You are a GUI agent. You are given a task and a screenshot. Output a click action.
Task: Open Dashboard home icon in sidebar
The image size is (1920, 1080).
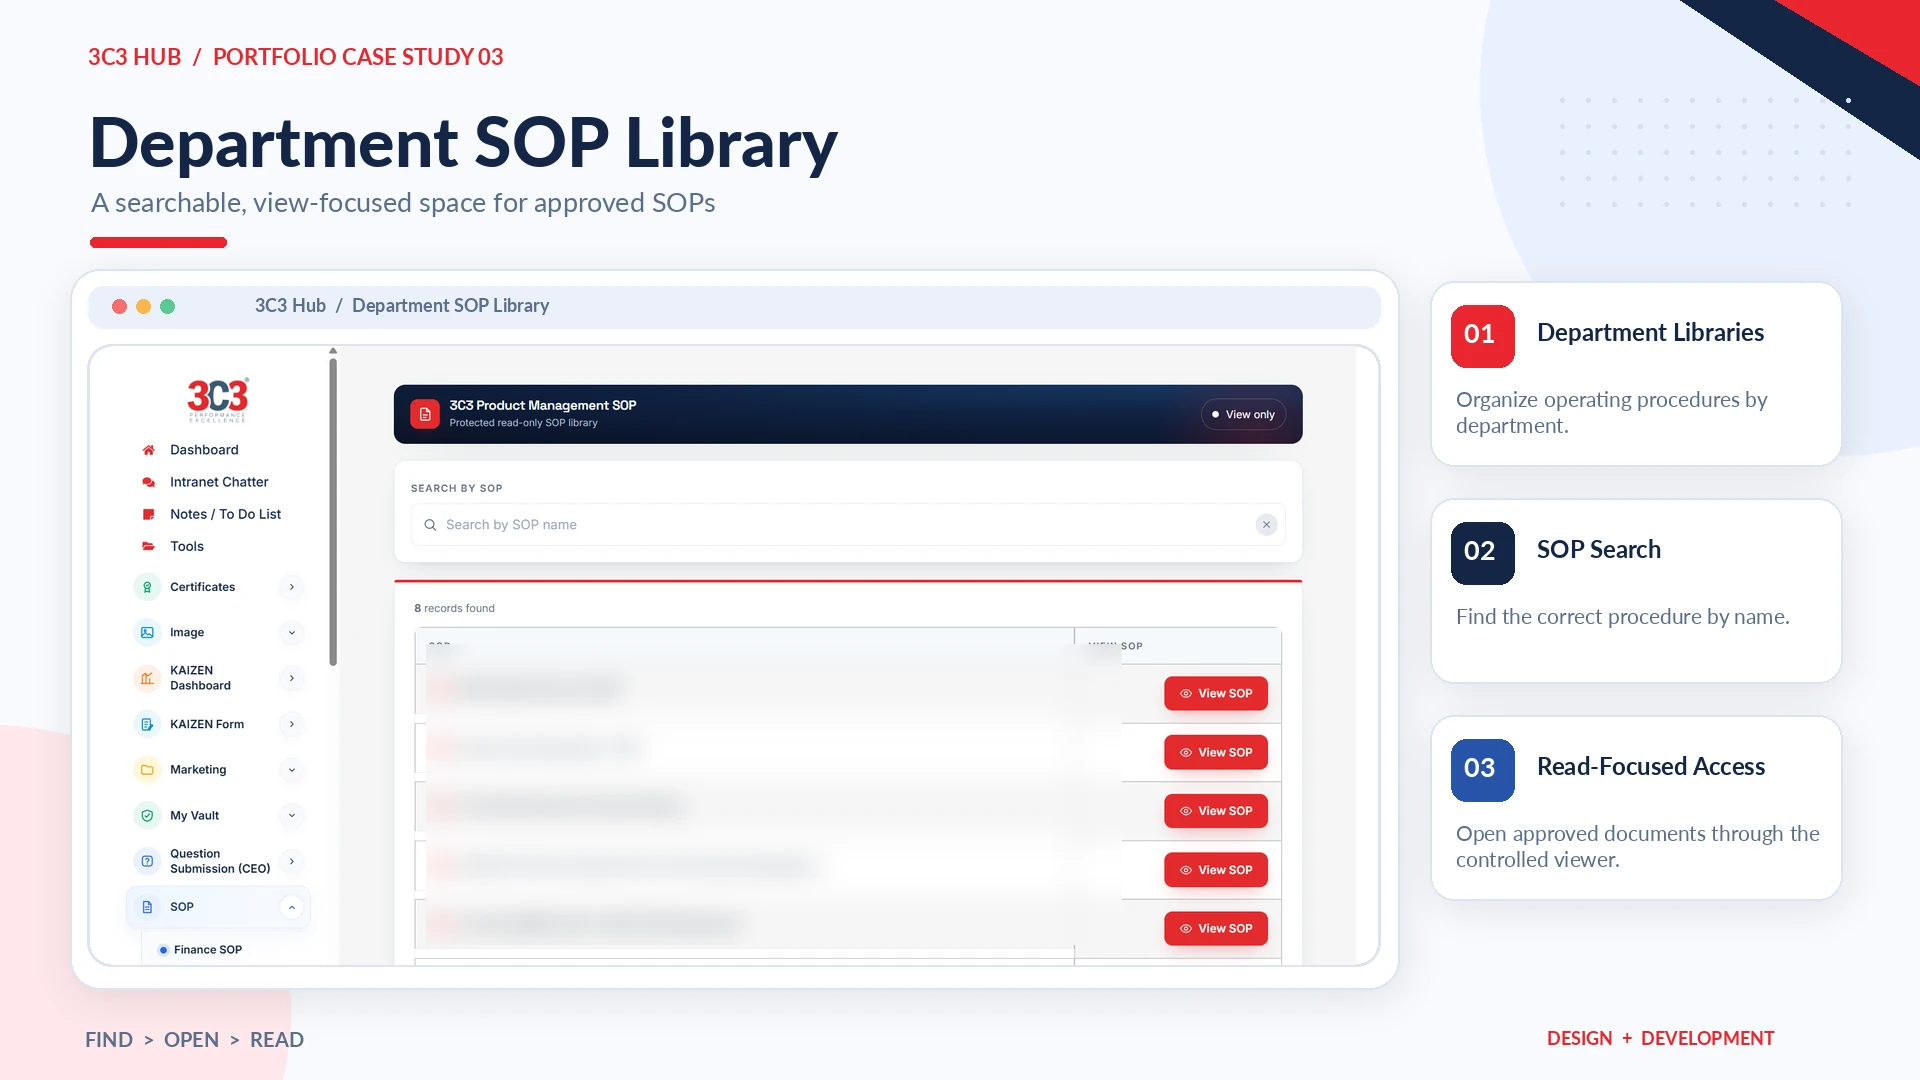click(x=148, y=450)
